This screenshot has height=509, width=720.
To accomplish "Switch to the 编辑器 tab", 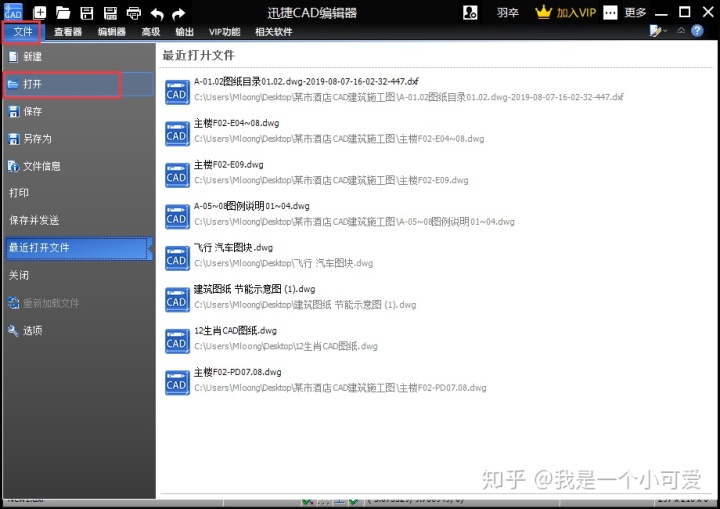I will click(112, 32).
